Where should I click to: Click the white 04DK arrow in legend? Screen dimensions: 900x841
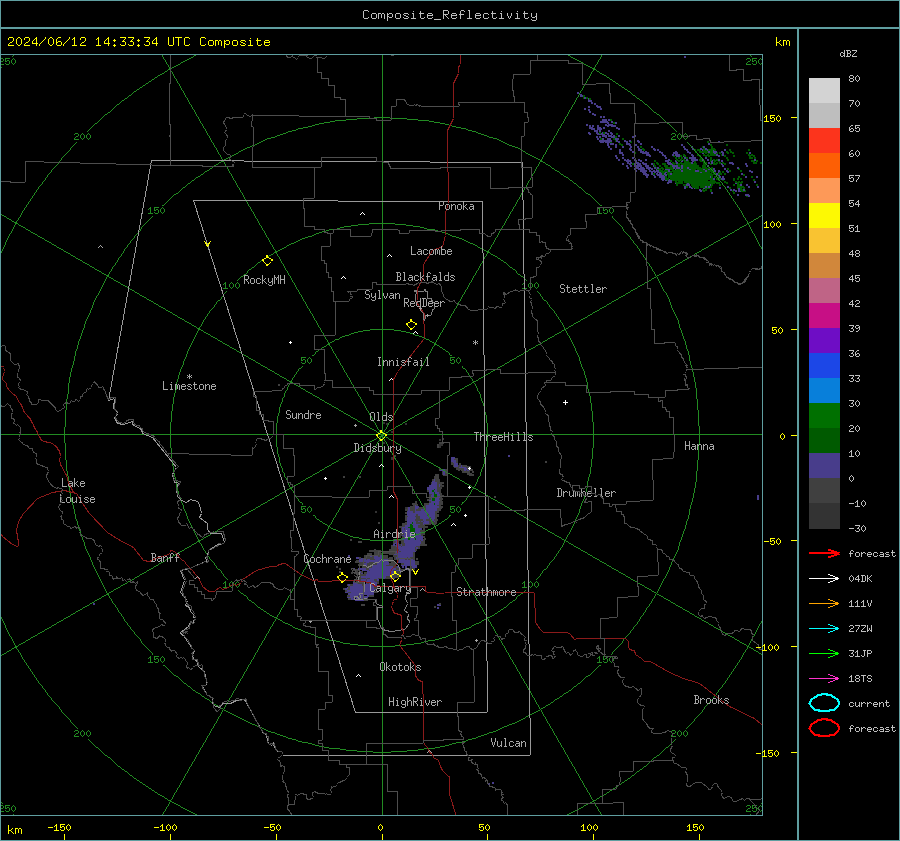pos(824,579)
